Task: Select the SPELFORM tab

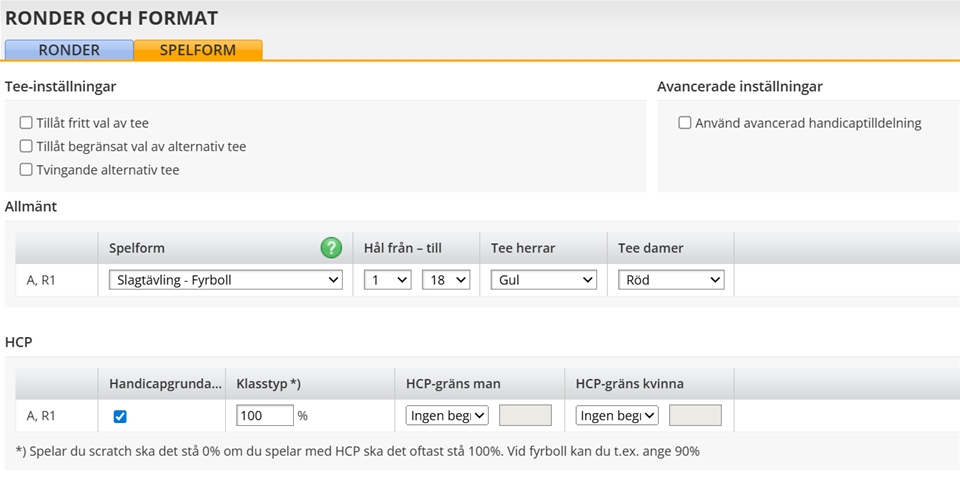Action: point(198,50)
